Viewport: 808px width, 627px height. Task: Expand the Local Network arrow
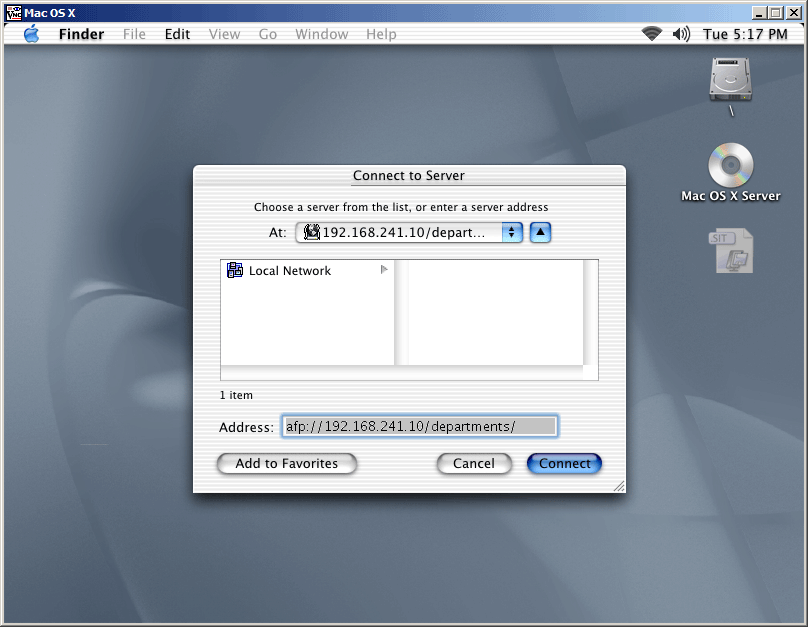(384, 270)
